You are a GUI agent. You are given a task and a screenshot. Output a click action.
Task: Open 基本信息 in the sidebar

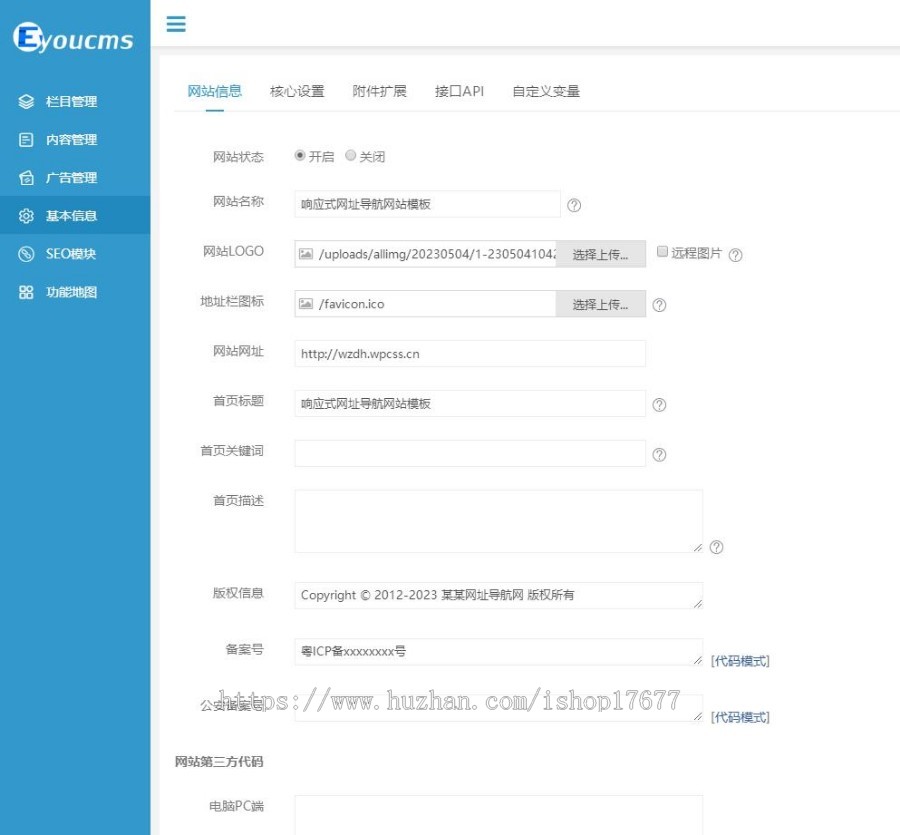pyautogui.click(x=75, y=216)
